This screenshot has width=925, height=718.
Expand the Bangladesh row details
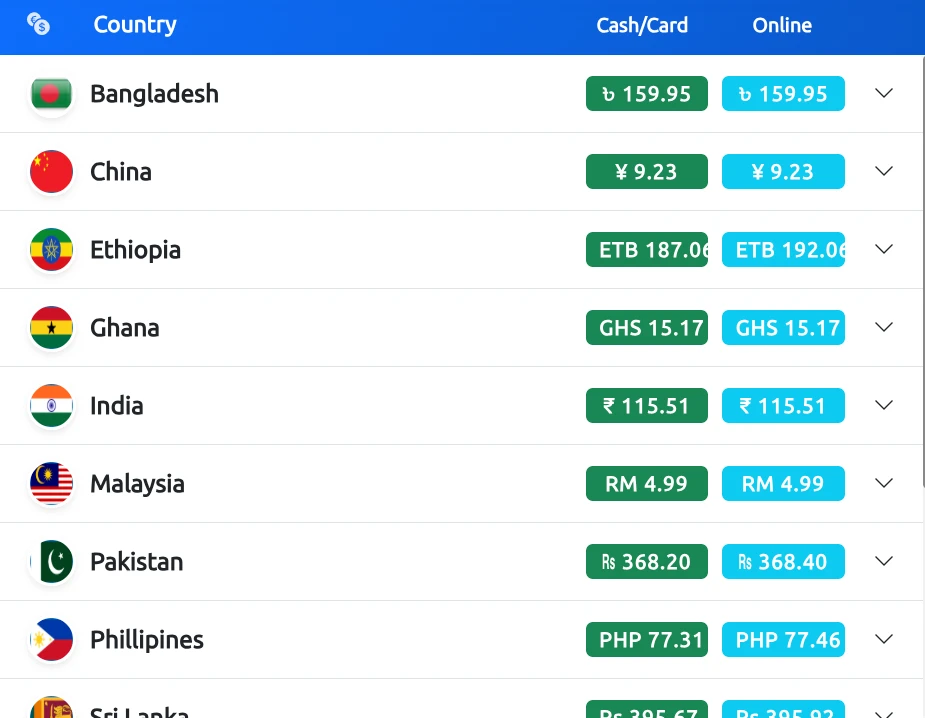(x=884, y=93)
